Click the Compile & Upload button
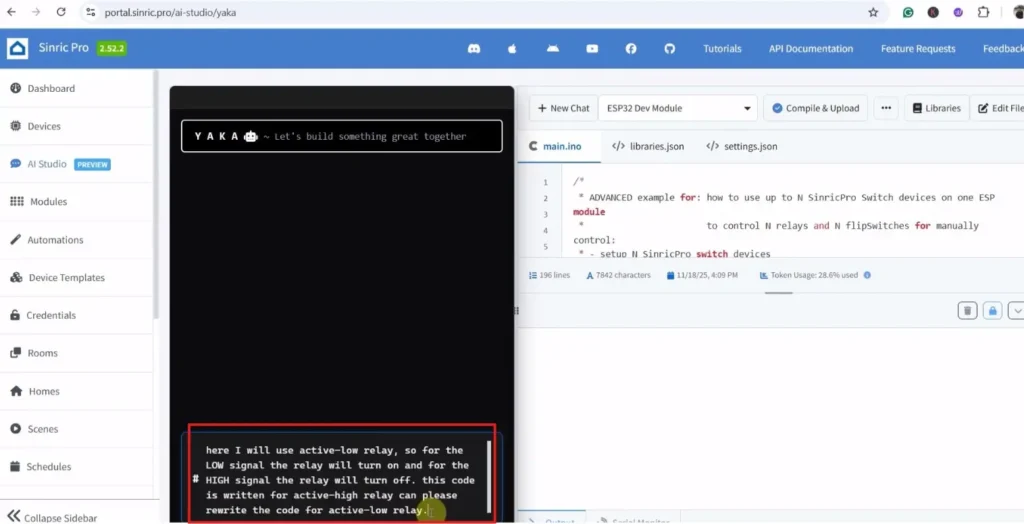The height and width of the screenshot is (524, 1024). [815, 108]
